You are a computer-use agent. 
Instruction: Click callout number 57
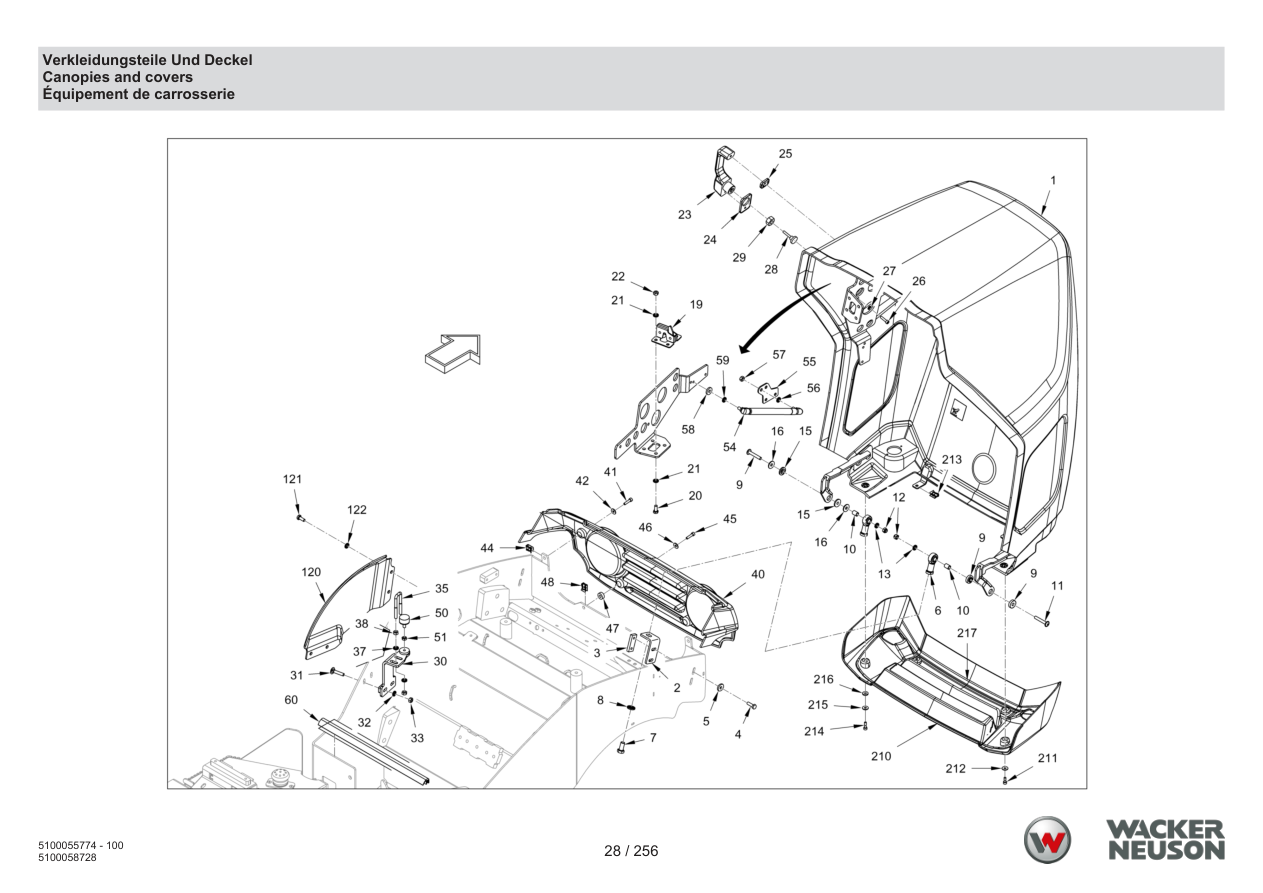tap(779, 355)
